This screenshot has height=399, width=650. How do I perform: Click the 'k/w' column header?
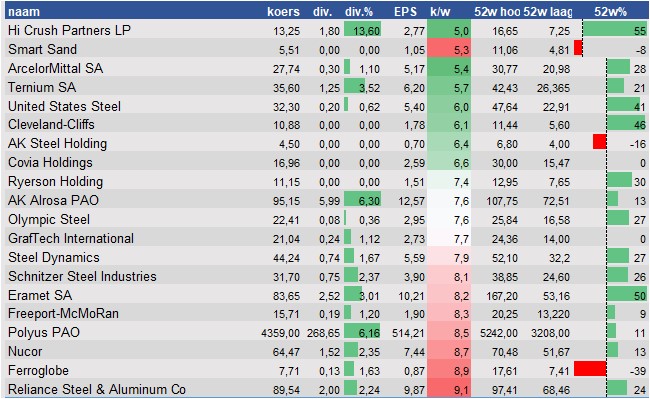pyautogui.click(x=440, y=12)
